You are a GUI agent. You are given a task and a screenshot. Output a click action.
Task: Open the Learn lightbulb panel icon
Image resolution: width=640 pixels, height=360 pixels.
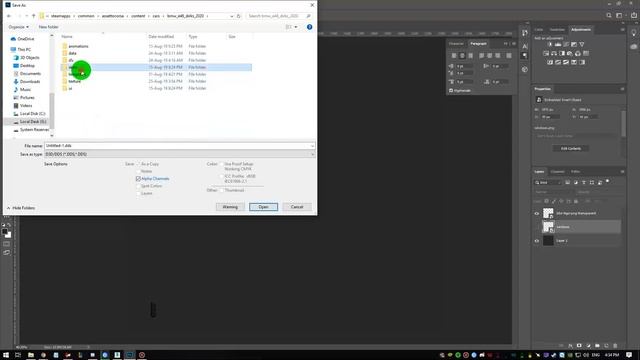click(x=633, y=33)
